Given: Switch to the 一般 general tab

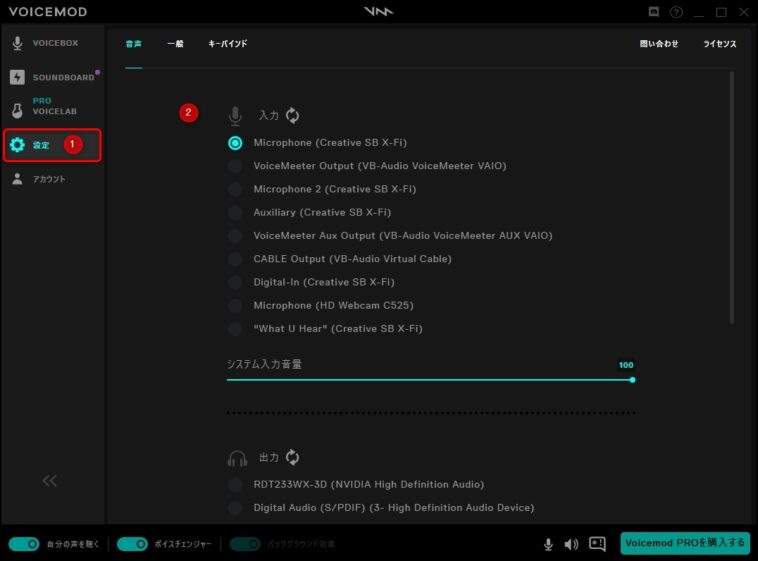Looking at the screenshot, I should [x=175, y=44].
